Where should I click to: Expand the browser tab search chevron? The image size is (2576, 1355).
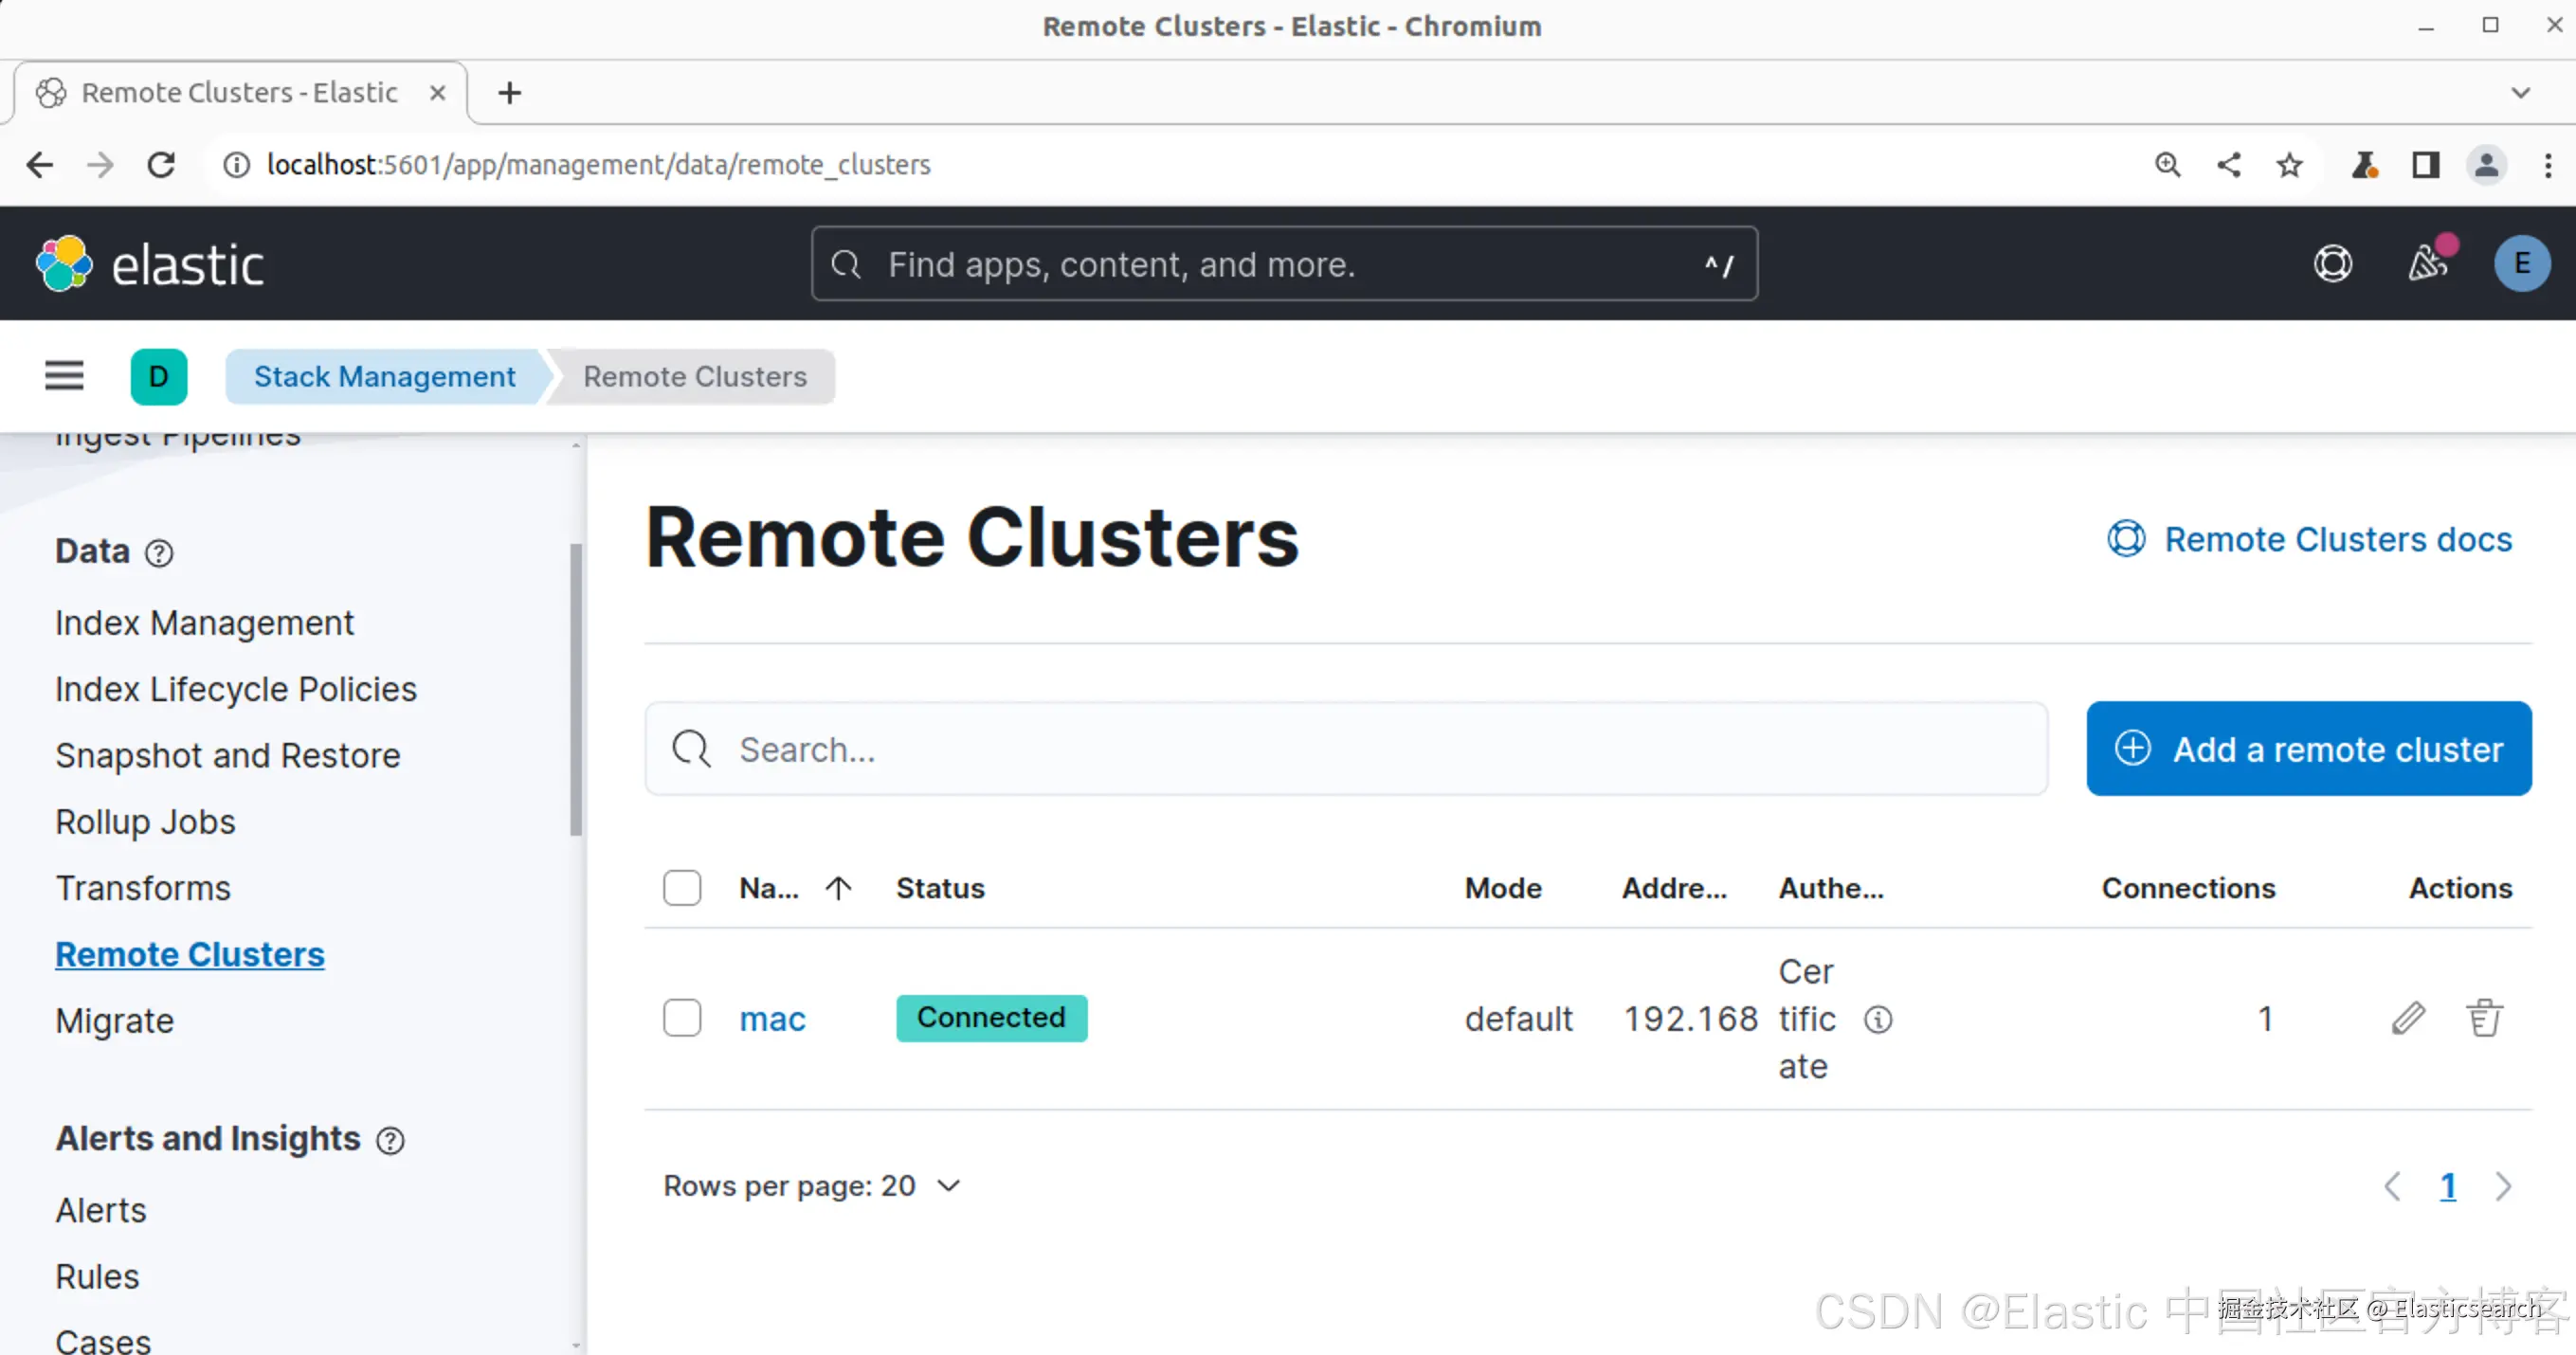tap(2520, 93)
